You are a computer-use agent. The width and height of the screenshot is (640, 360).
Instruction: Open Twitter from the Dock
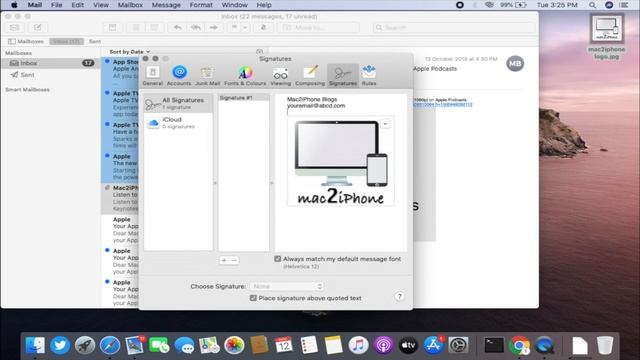(x=60, y=345)
